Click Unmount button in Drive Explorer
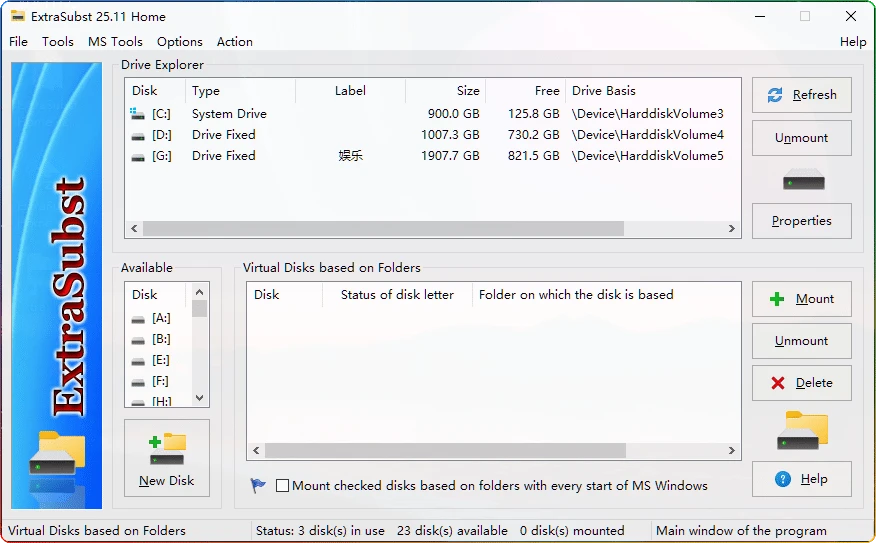Screen dimensions: 876x543 point(801,138)
